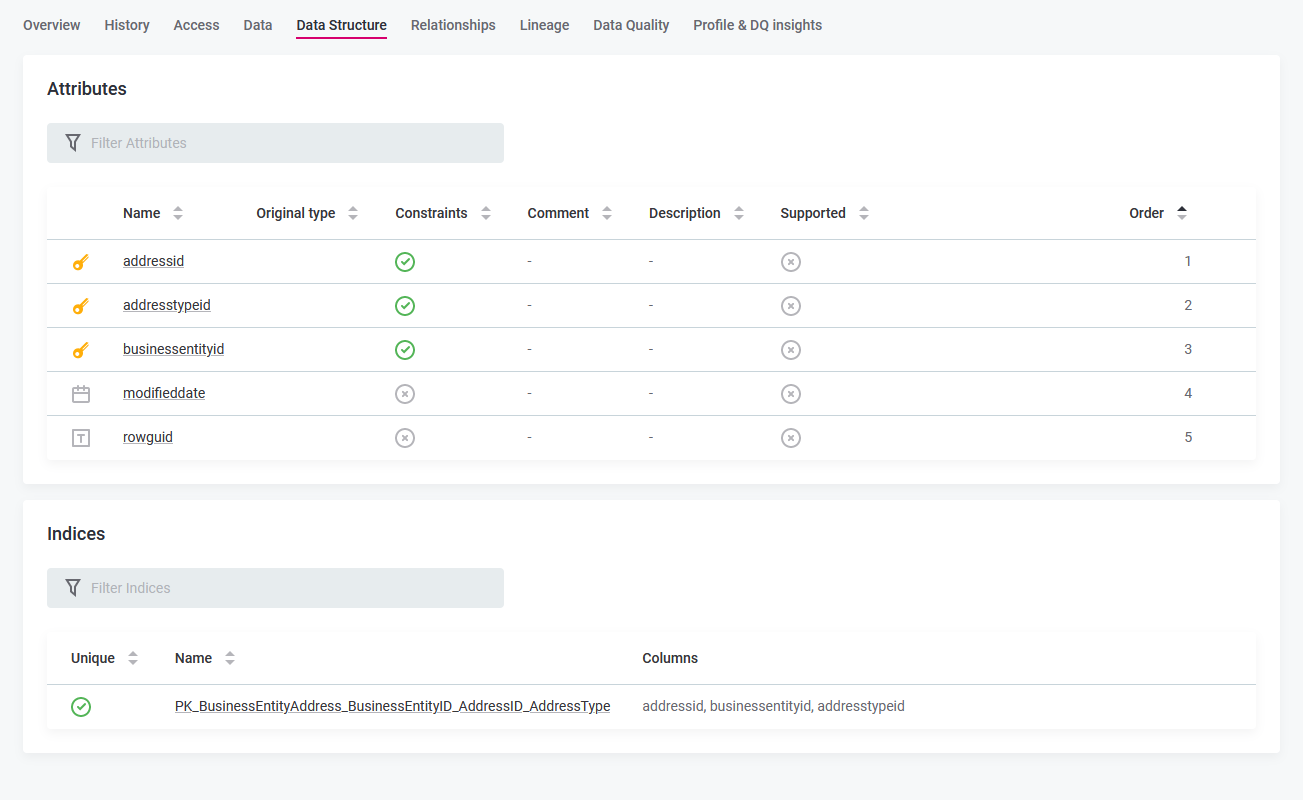Switch to the Lineage tab
The height and width of the screenshot is (800, 1303).
pos(544,24)
